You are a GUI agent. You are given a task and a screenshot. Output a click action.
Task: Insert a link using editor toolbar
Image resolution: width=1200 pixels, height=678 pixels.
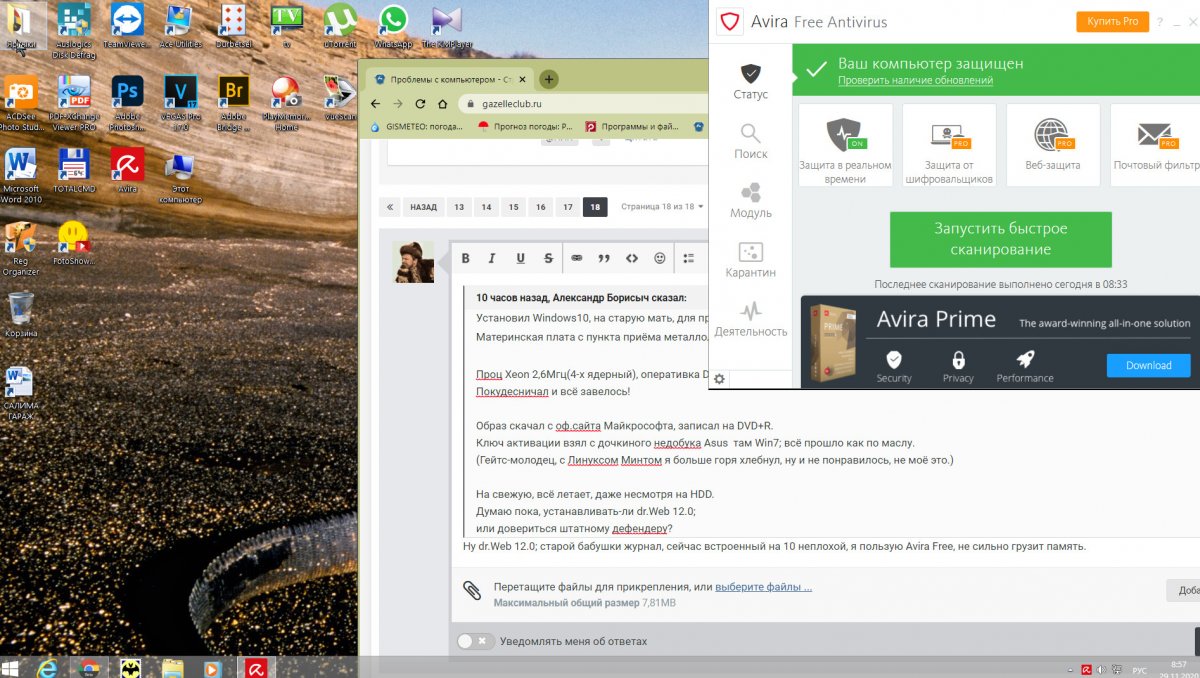(x=576, y=258)
